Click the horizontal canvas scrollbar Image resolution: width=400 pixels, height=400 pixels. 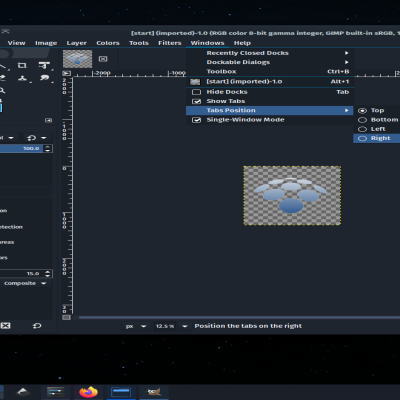point(238,317)
